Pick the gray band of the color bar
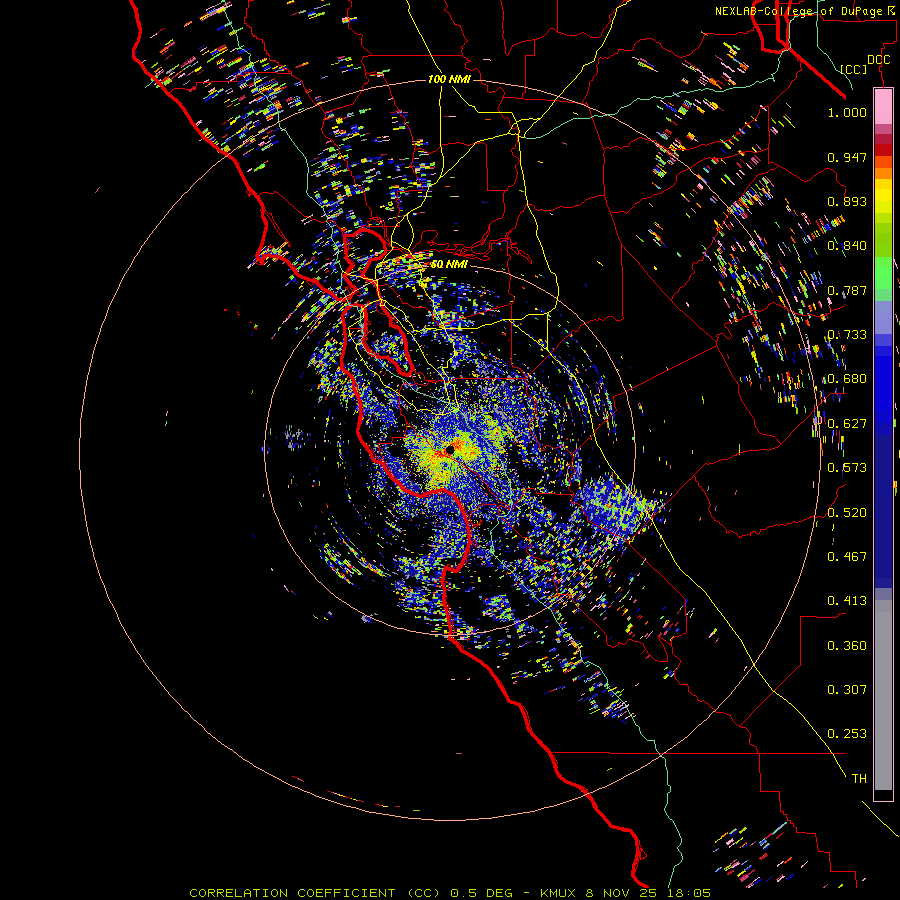The width and height of the screenshot is (900, 900). coord(883,695)
